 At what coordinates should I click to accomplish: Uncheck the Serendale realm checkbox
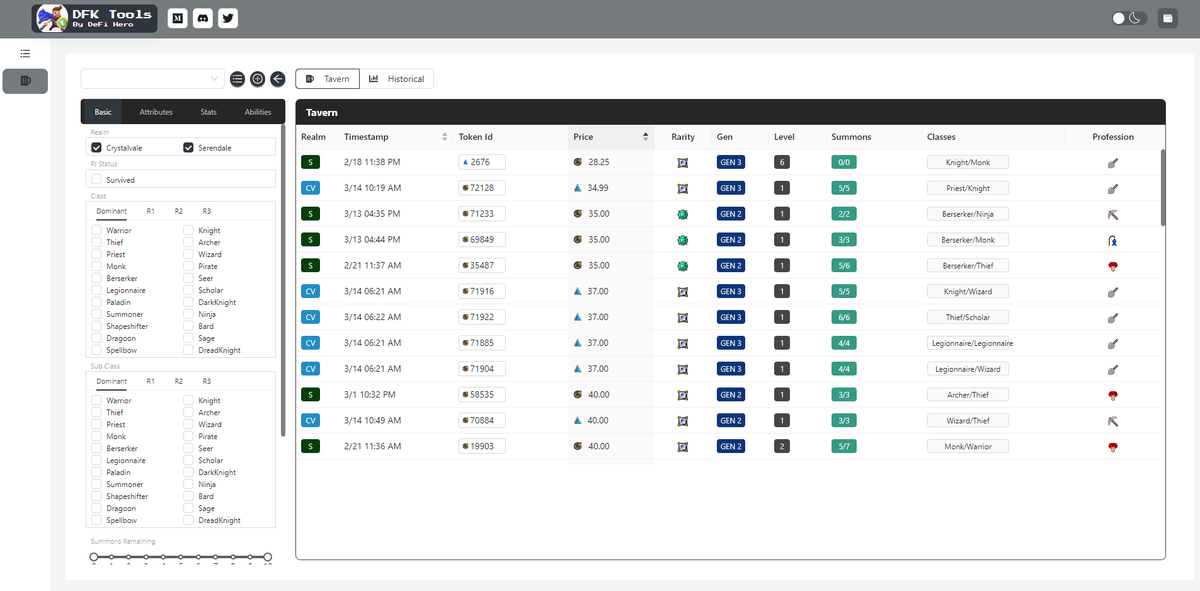coord(188,148)
